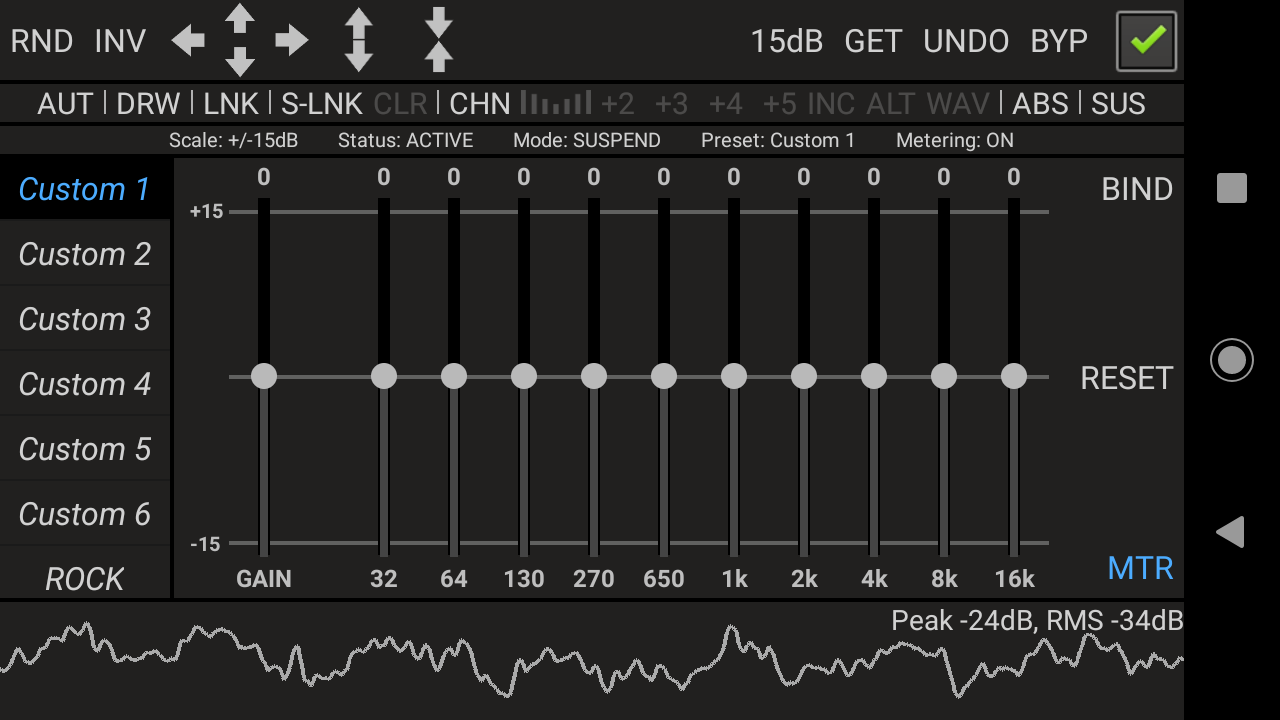1280x720 pixels.
Task: Toggle the green checkmark enable box
Action: point(1146,41)
